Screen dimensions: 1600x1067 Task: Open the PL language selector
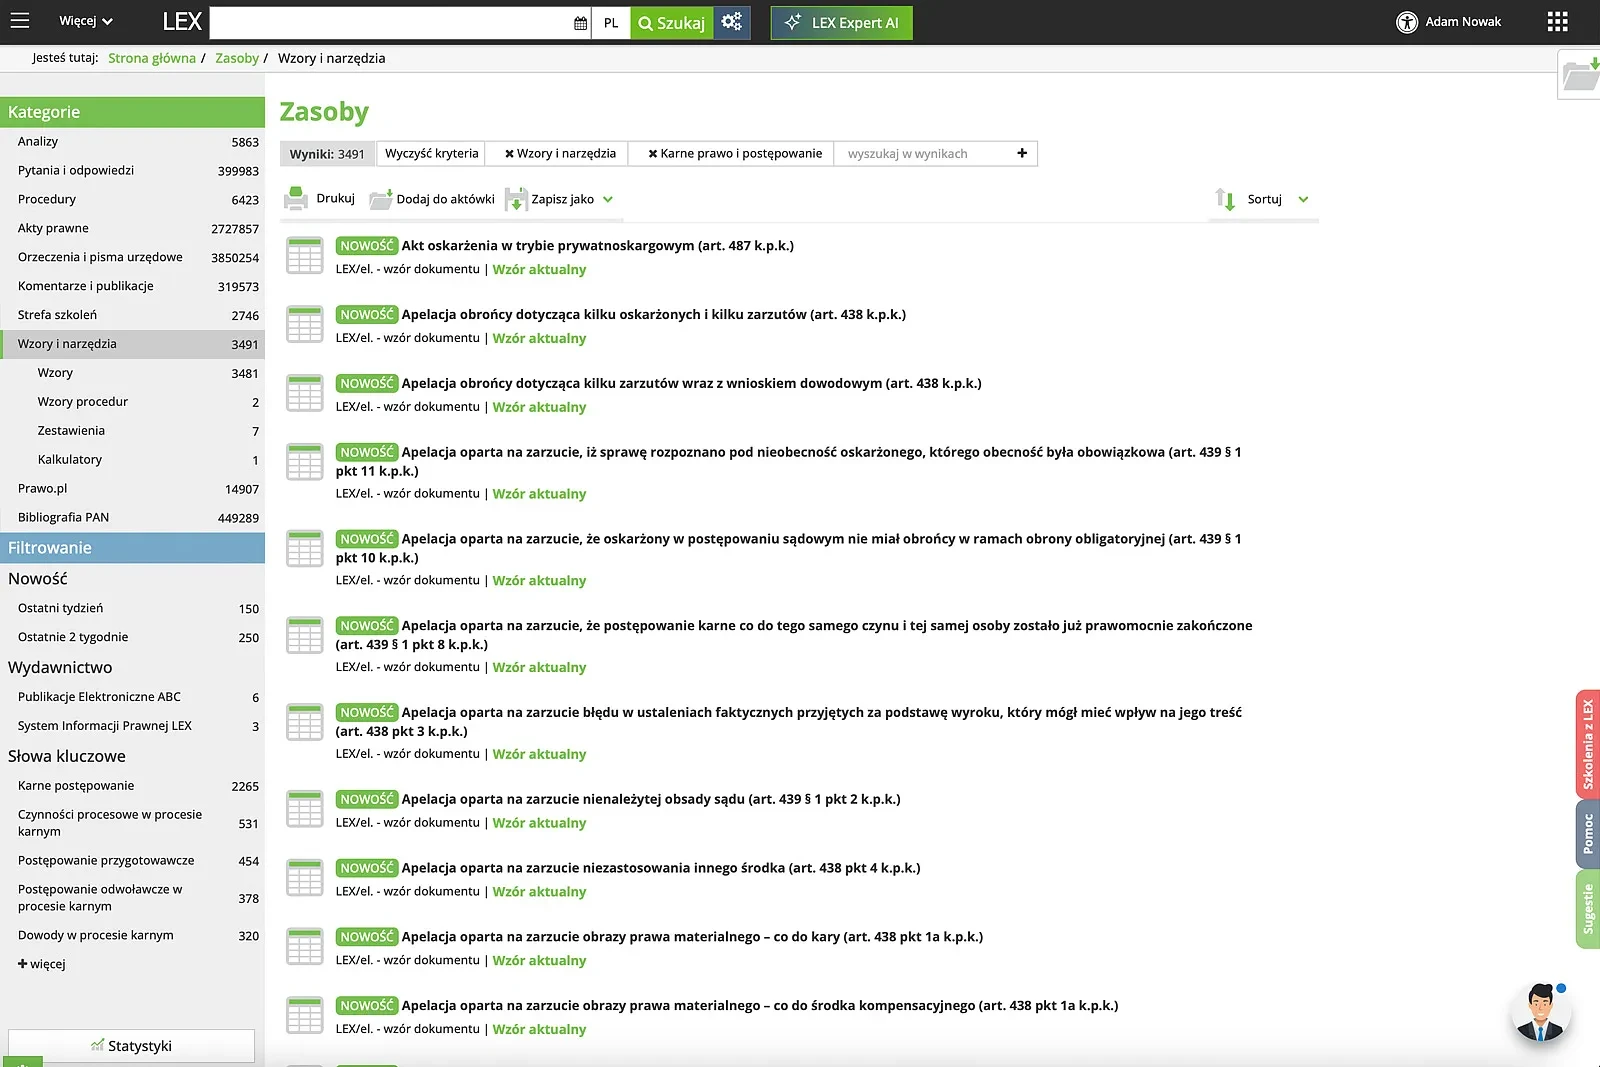click(611, 23)
